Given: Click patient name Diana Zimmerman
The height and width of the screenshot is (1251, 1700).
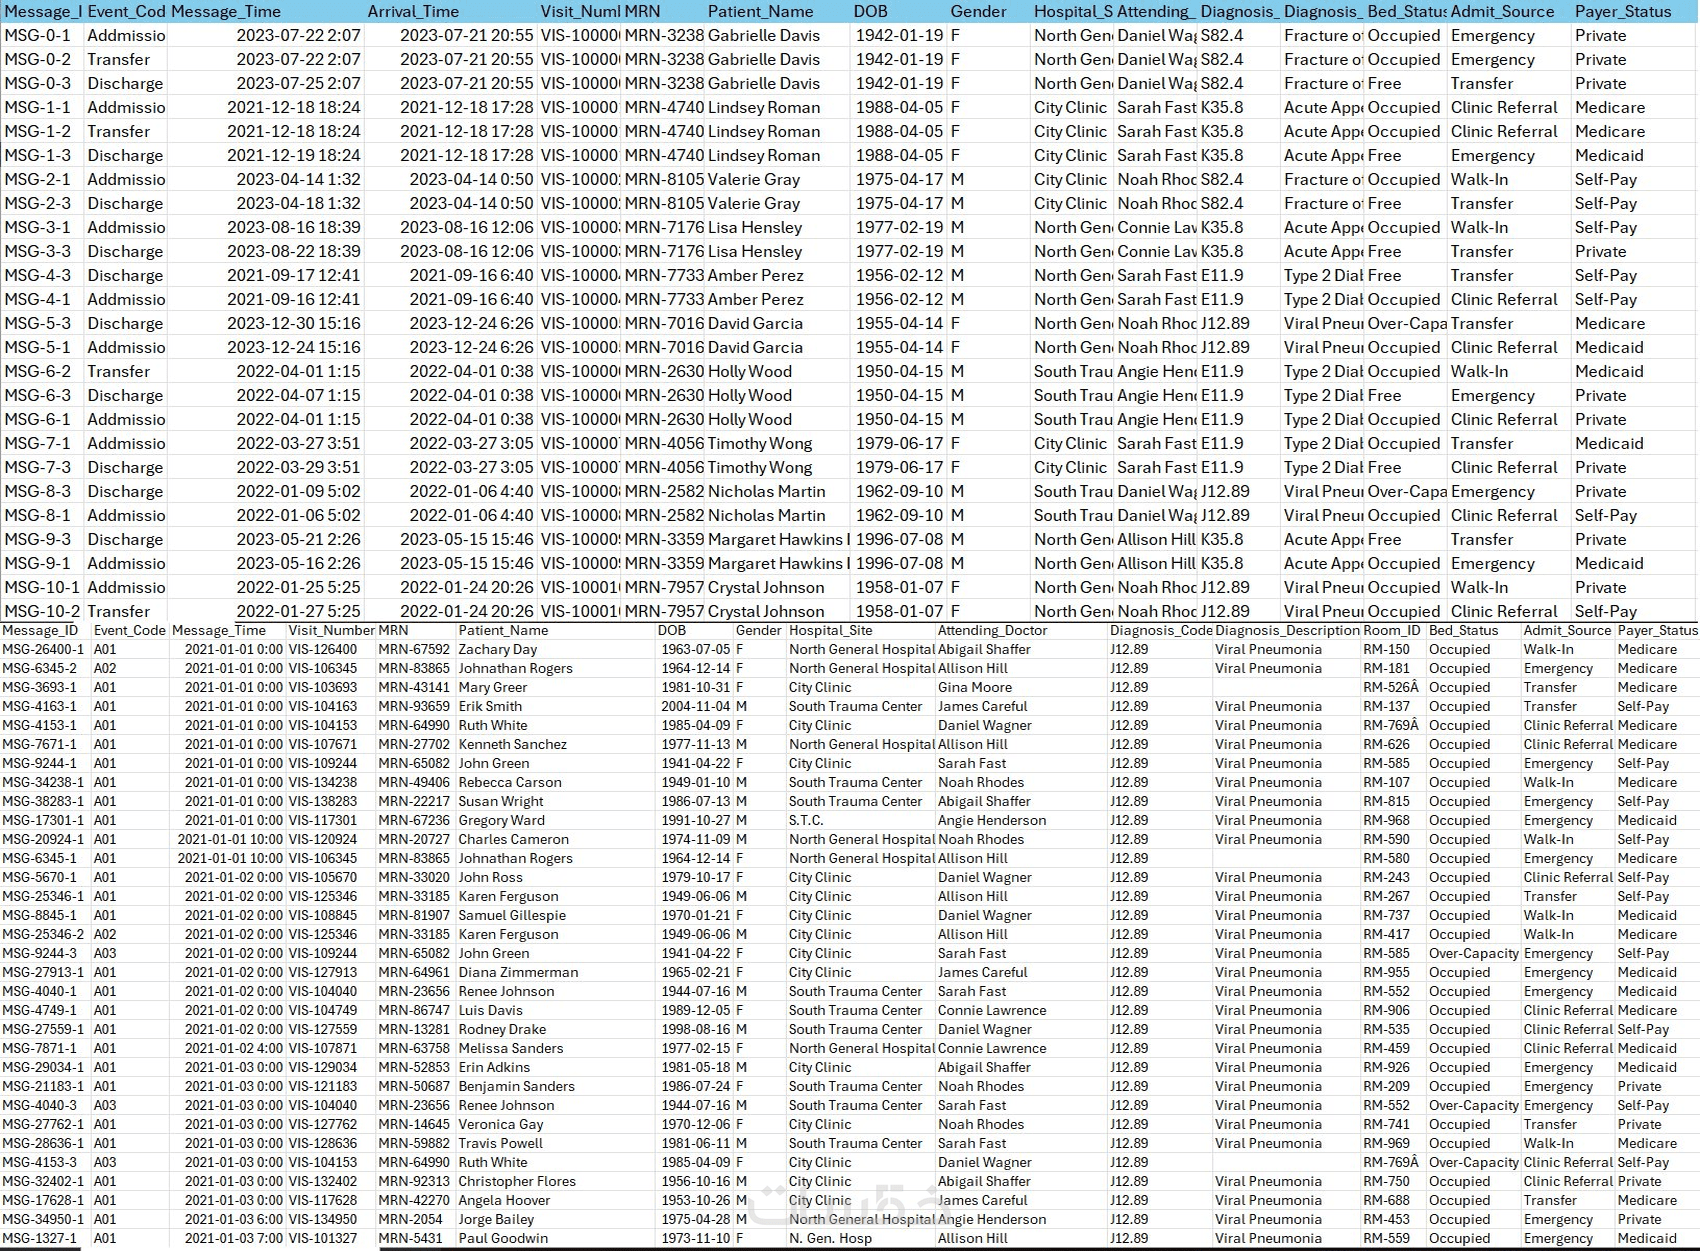Looking at the screenshot, I should coord(518,972).
